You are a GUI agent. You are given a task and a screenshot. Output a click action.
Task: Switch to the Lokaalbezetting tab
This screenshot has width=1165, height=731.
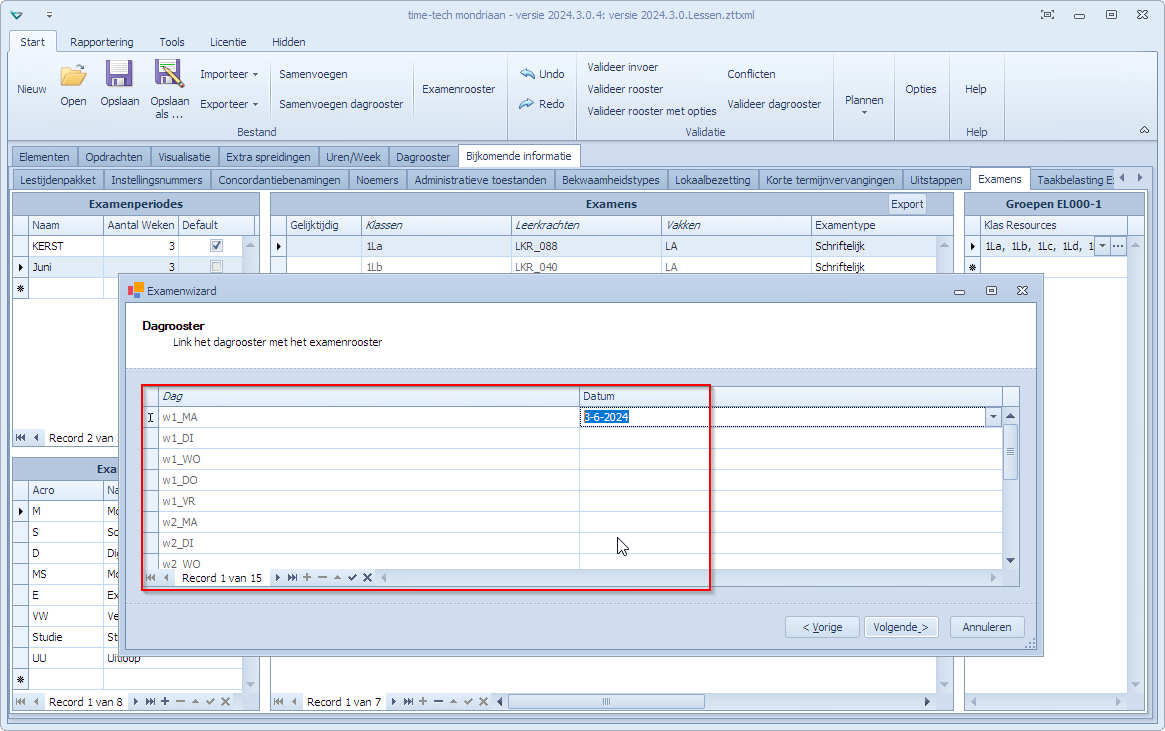(x=713, y=180)
